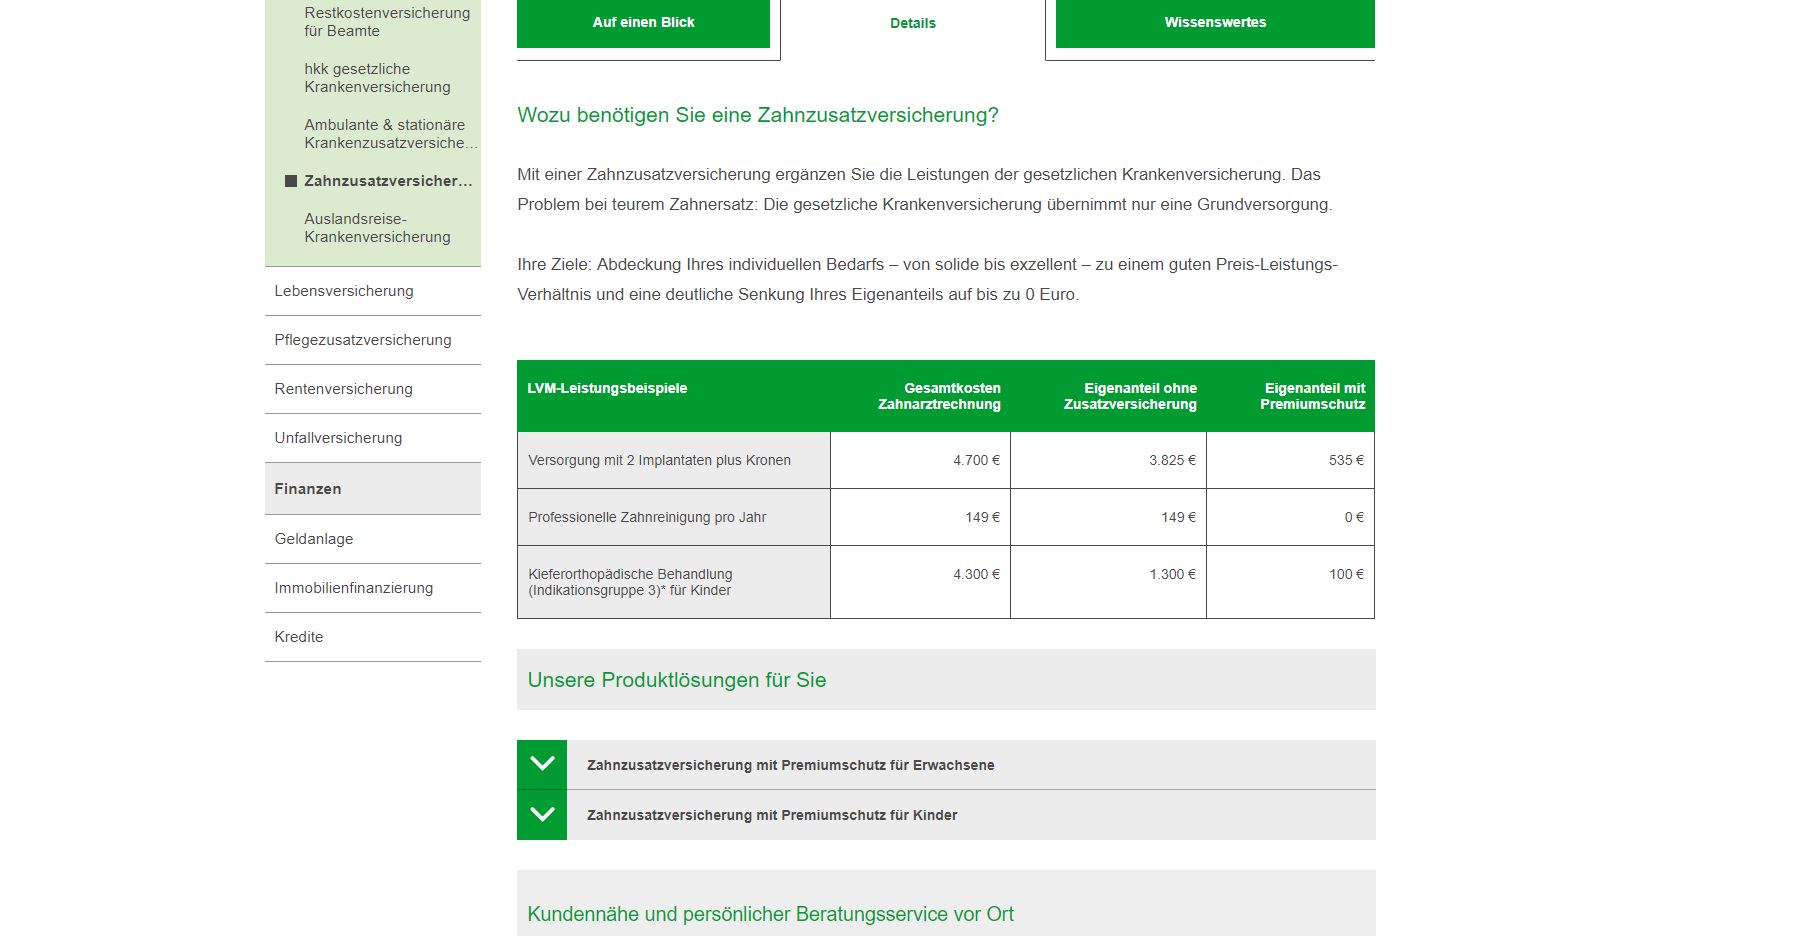Screen dimensions: 1793x936
Task: Open the Wissenswertes tab
Action: click(x=1215, y=22)
